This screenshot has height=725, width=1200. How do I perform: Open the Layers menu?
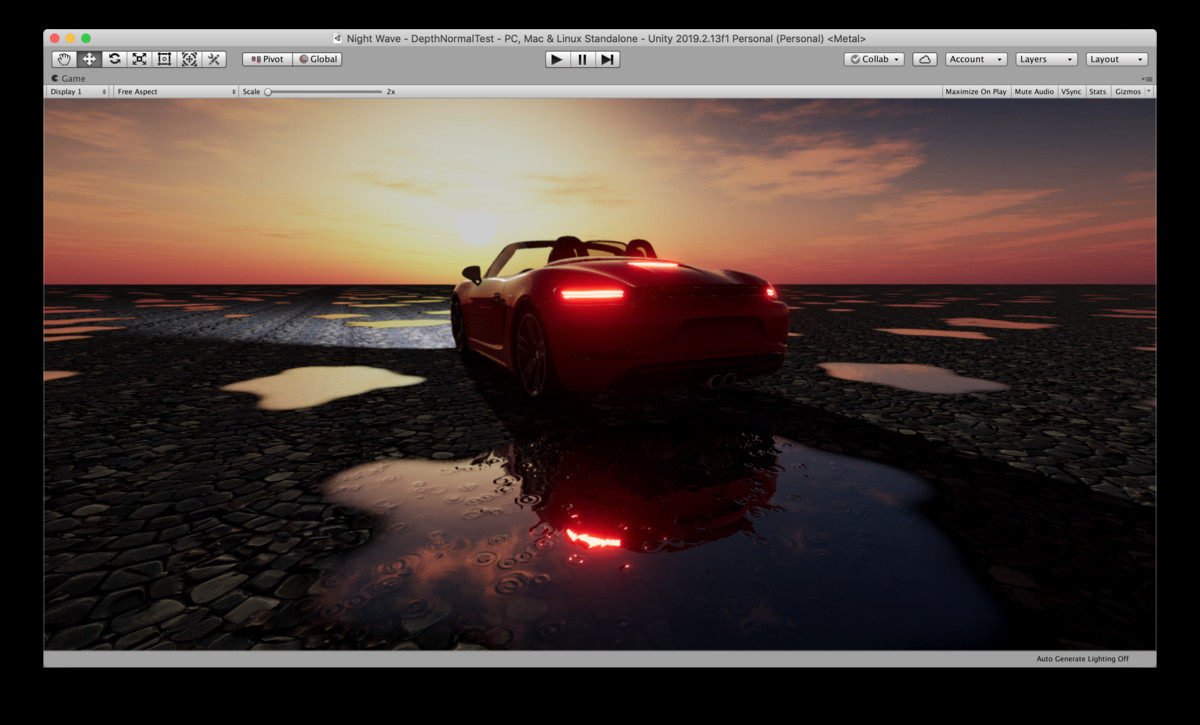point(1044,58)
